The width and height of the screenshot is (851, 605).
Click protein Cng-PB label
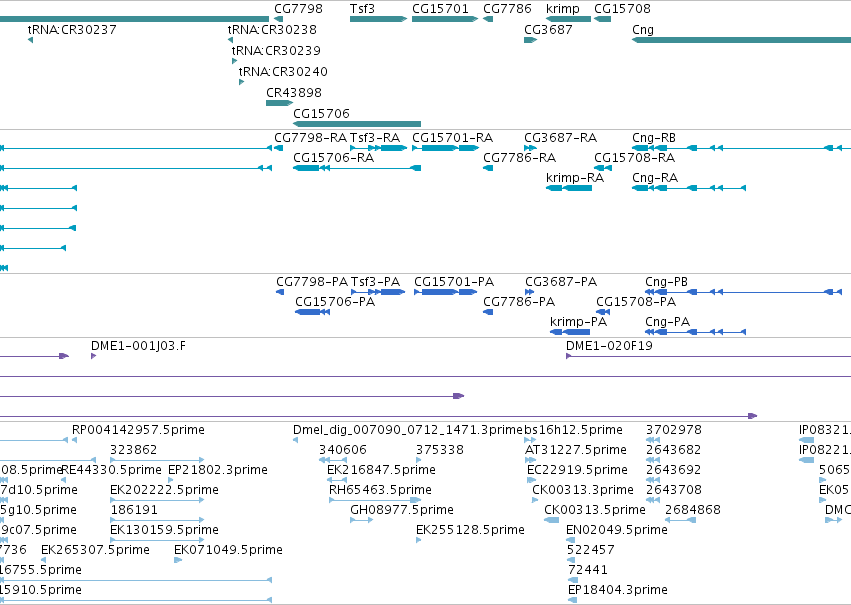click(x=666, y=282)
